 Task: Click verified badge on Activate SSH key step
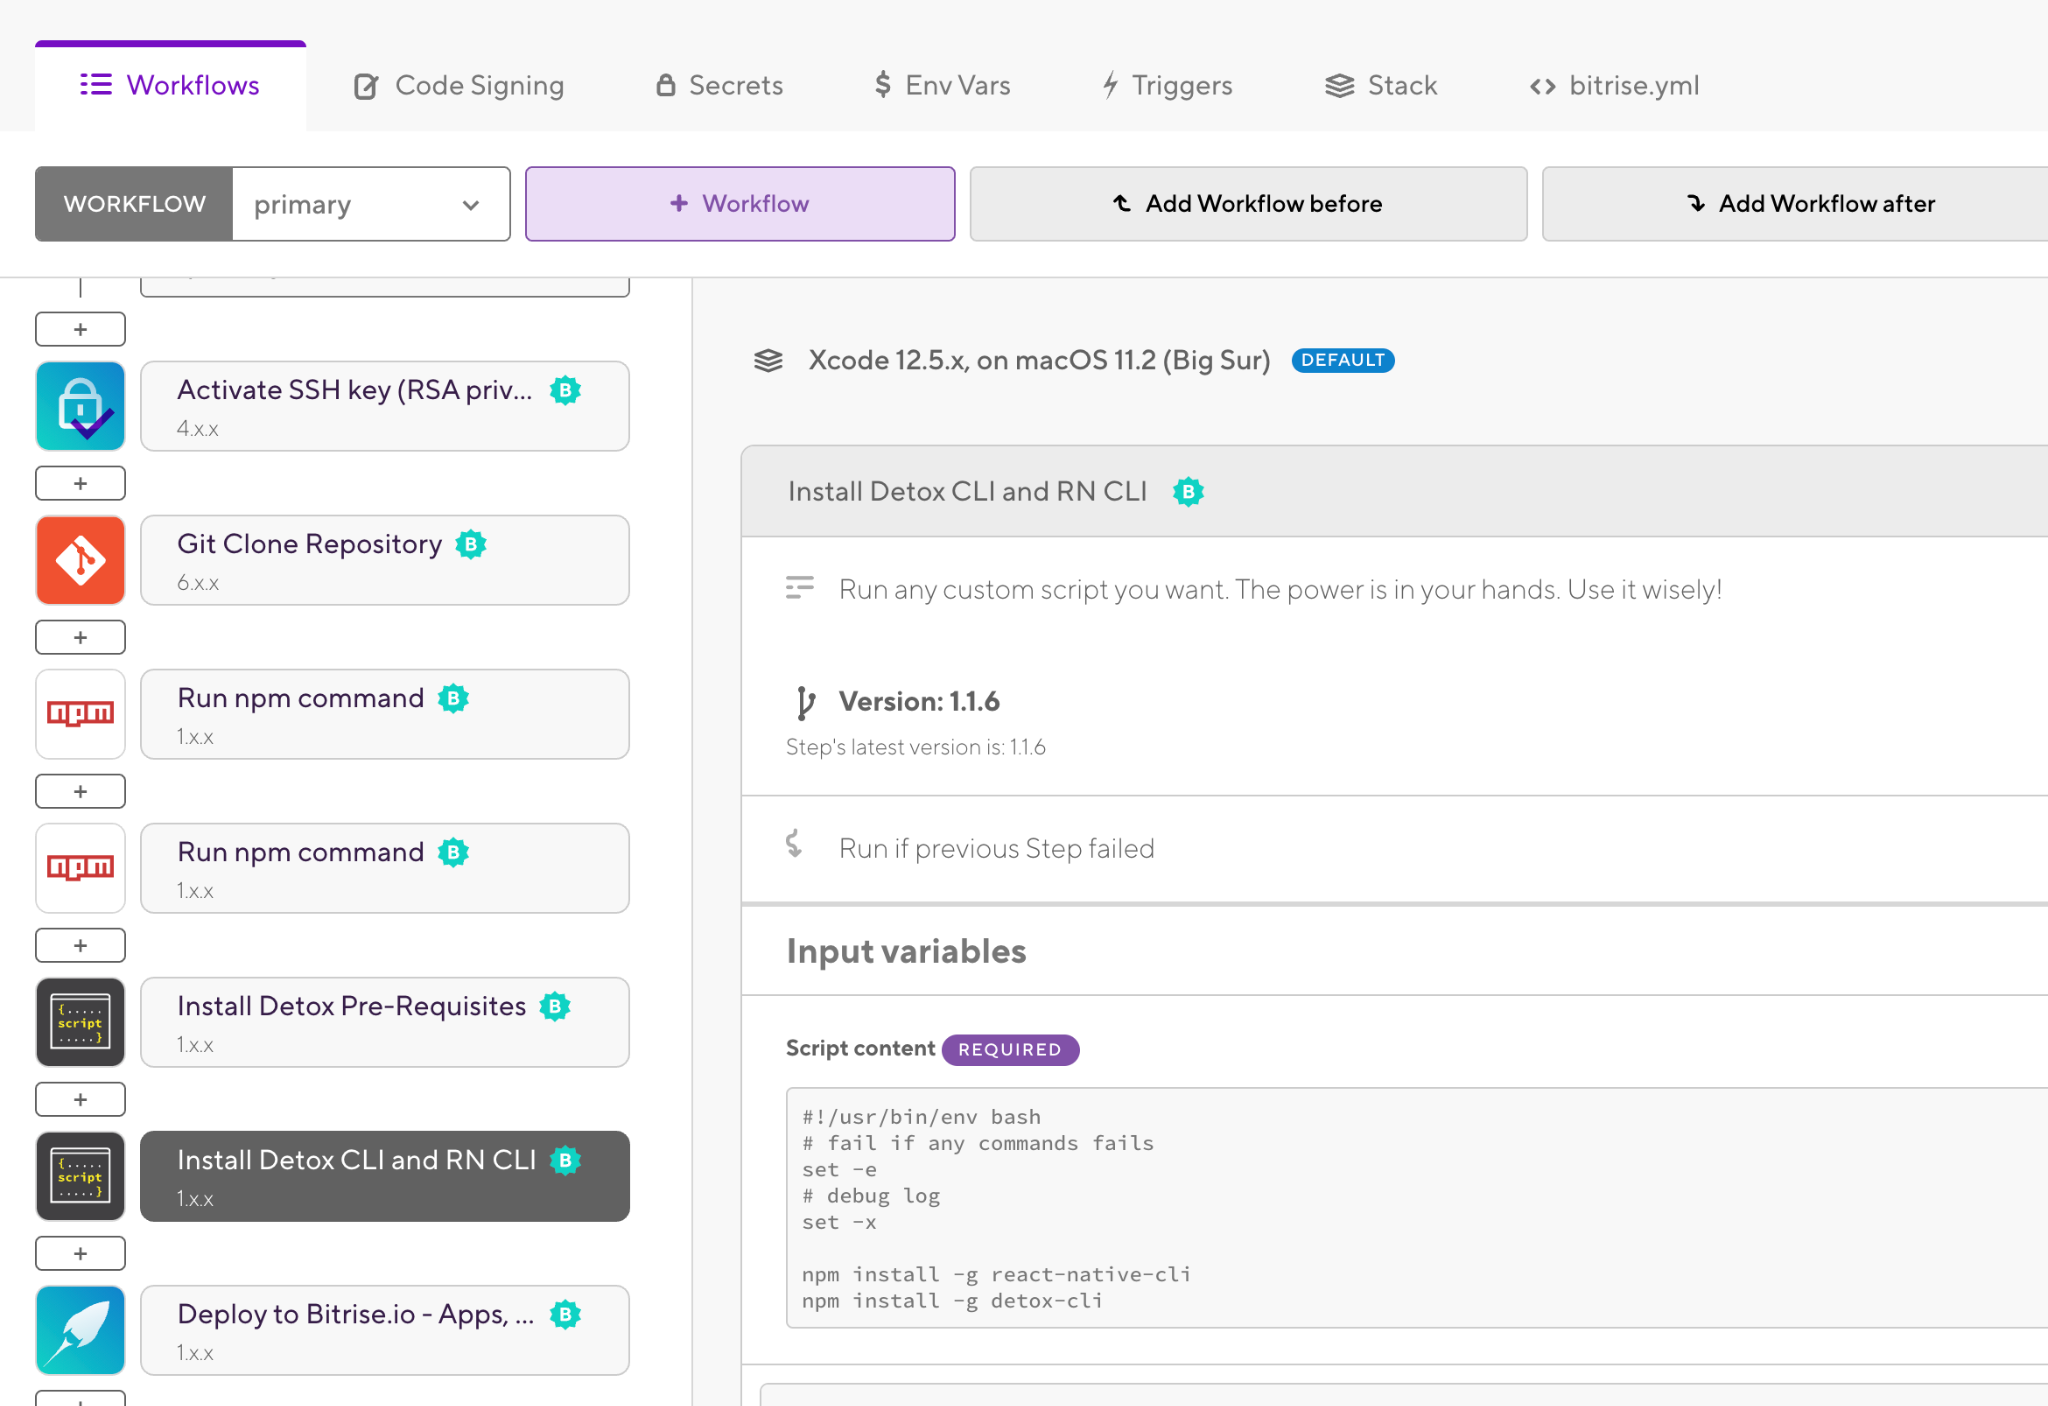[x=566, y=390]
